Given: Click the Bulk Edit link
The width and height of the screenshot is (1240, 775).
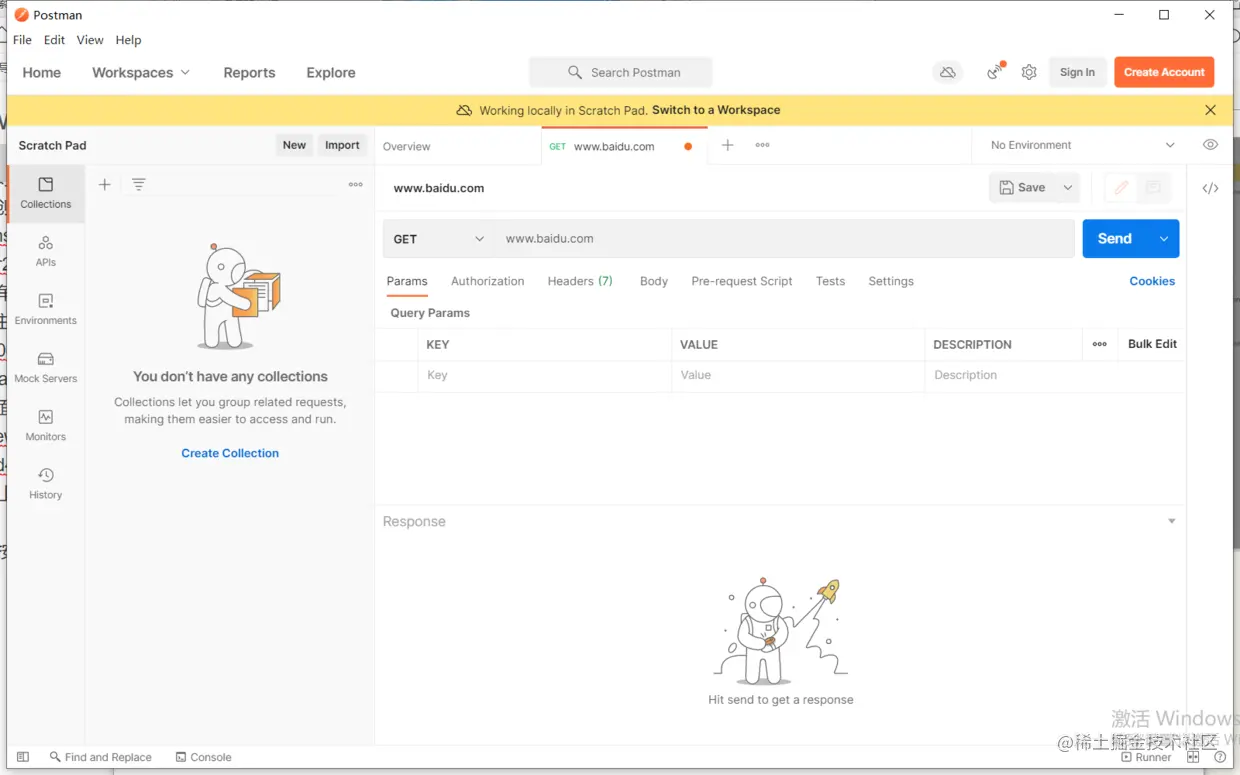Looking at the screenshot, I should [x=1152, y=344].
